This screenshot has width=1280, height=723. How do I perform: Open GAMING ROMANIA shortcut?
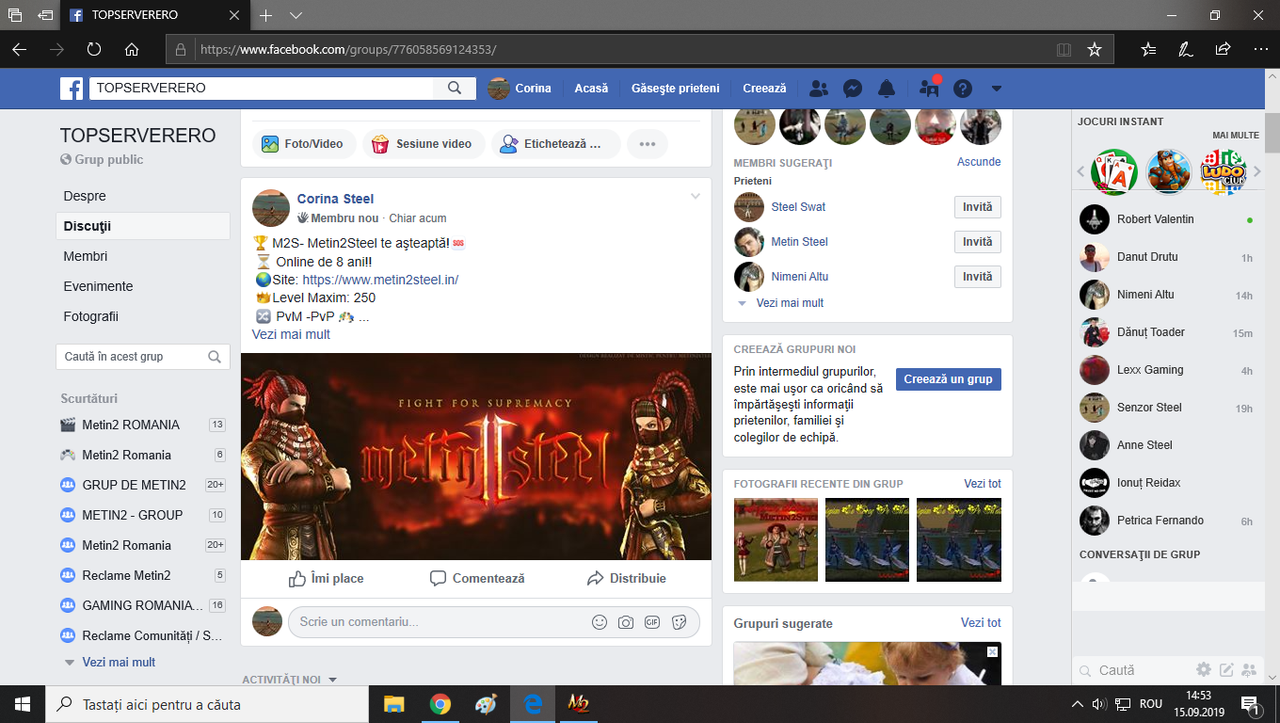tap(143, 605)
